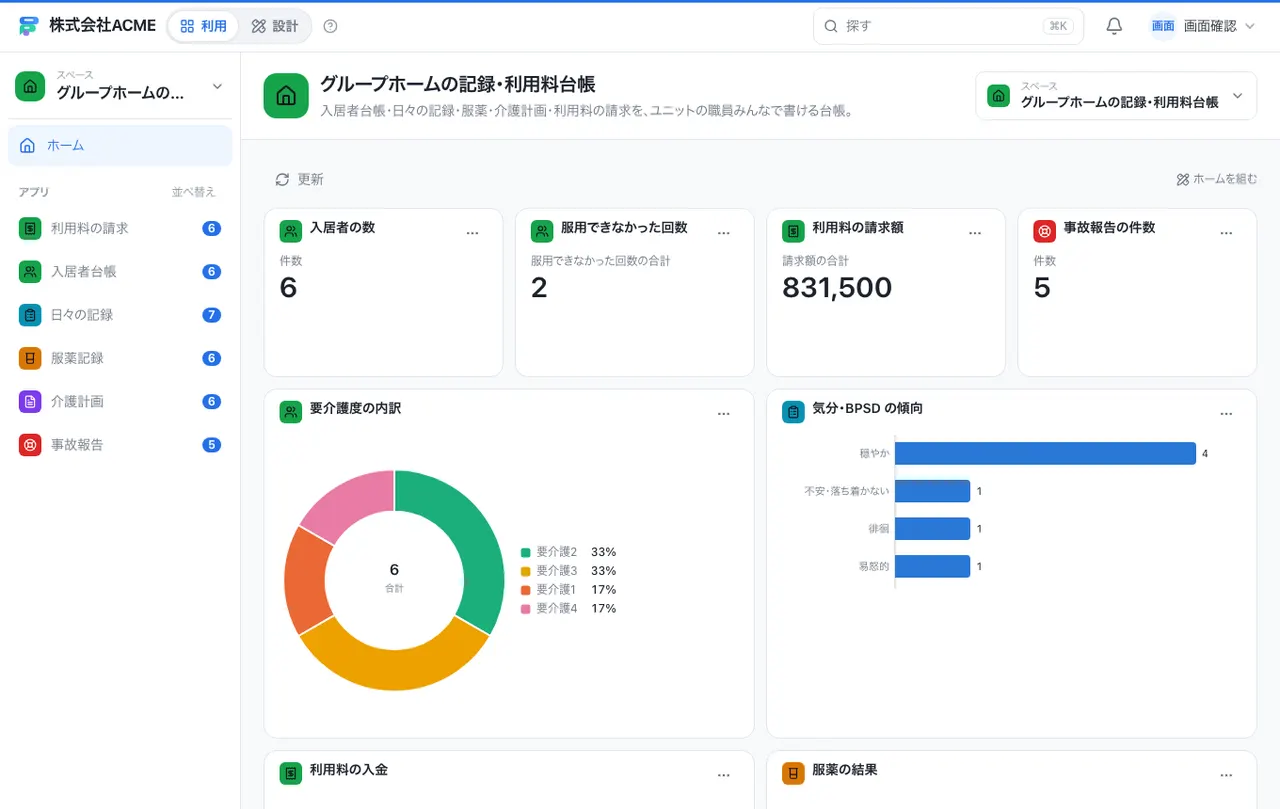Open 日々の記録 app icon in sidebar
Image resolution: width=1280 pixels, height=809 pixels.
(30, 314)
